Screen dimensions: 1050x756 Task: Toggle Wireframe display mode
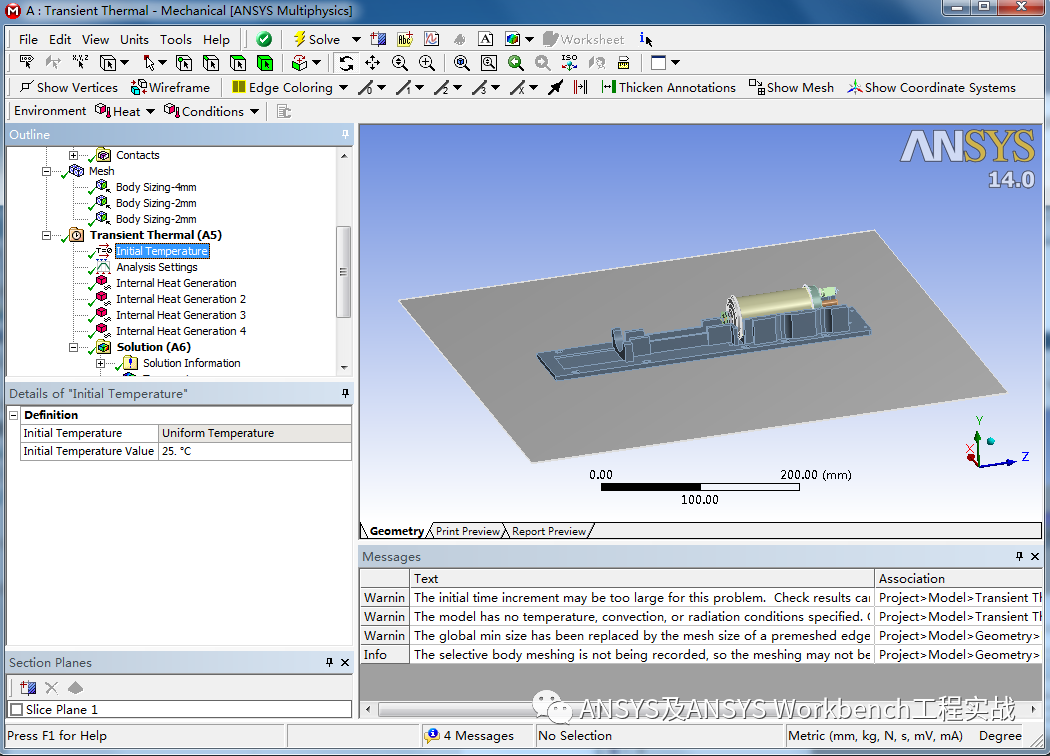pos(170,88)
